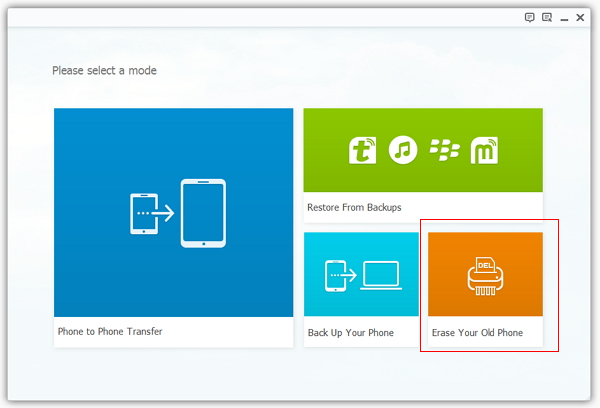This screenshot has height=408, width=600.
Task: Click the Erase Your Old Phone label
Action: [477, 333]
